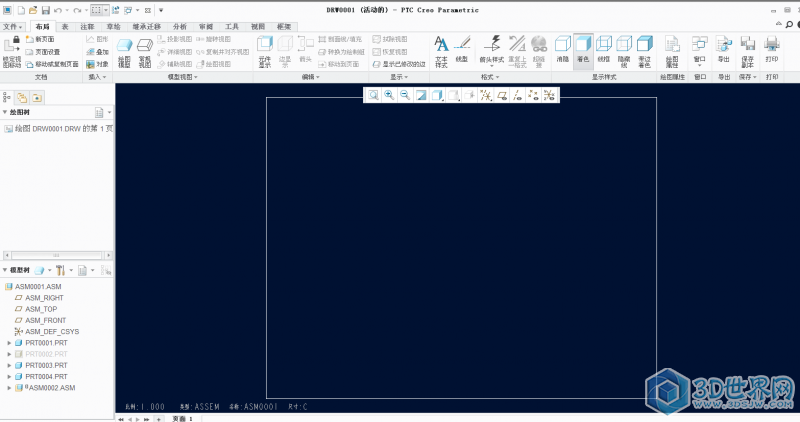
Task: Click the 线型 (line style) icon
Action: click(462, 50)
